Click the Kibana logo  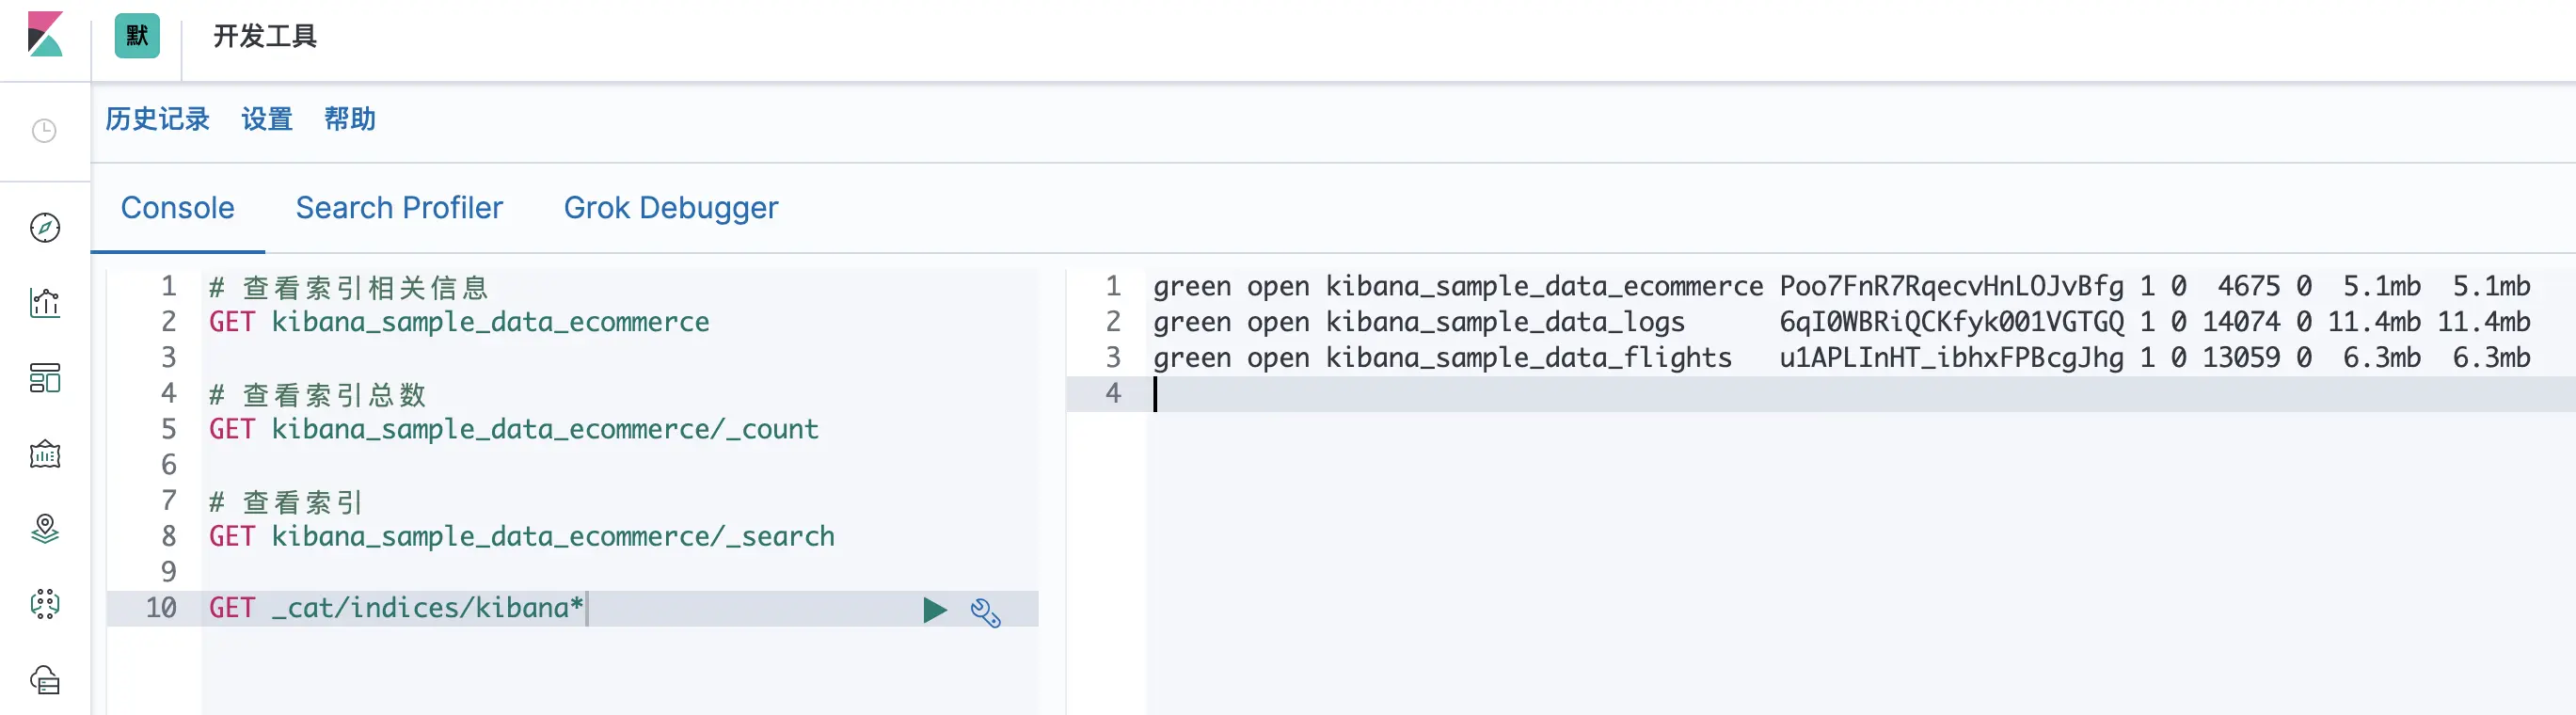click(x=45, y=35)
